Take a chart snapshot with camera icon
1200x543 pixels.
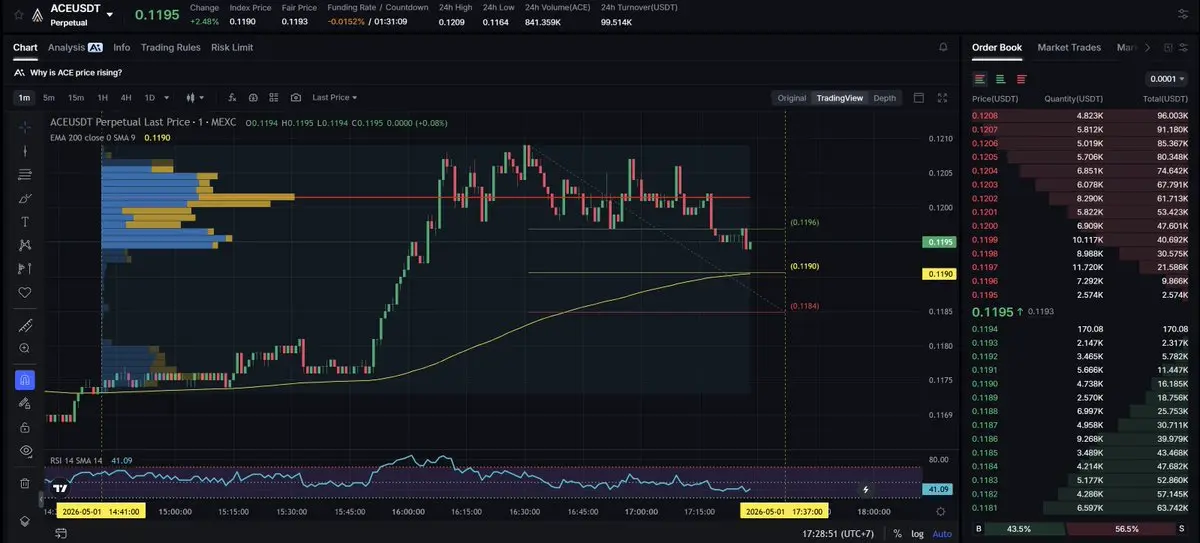(296, 97)
